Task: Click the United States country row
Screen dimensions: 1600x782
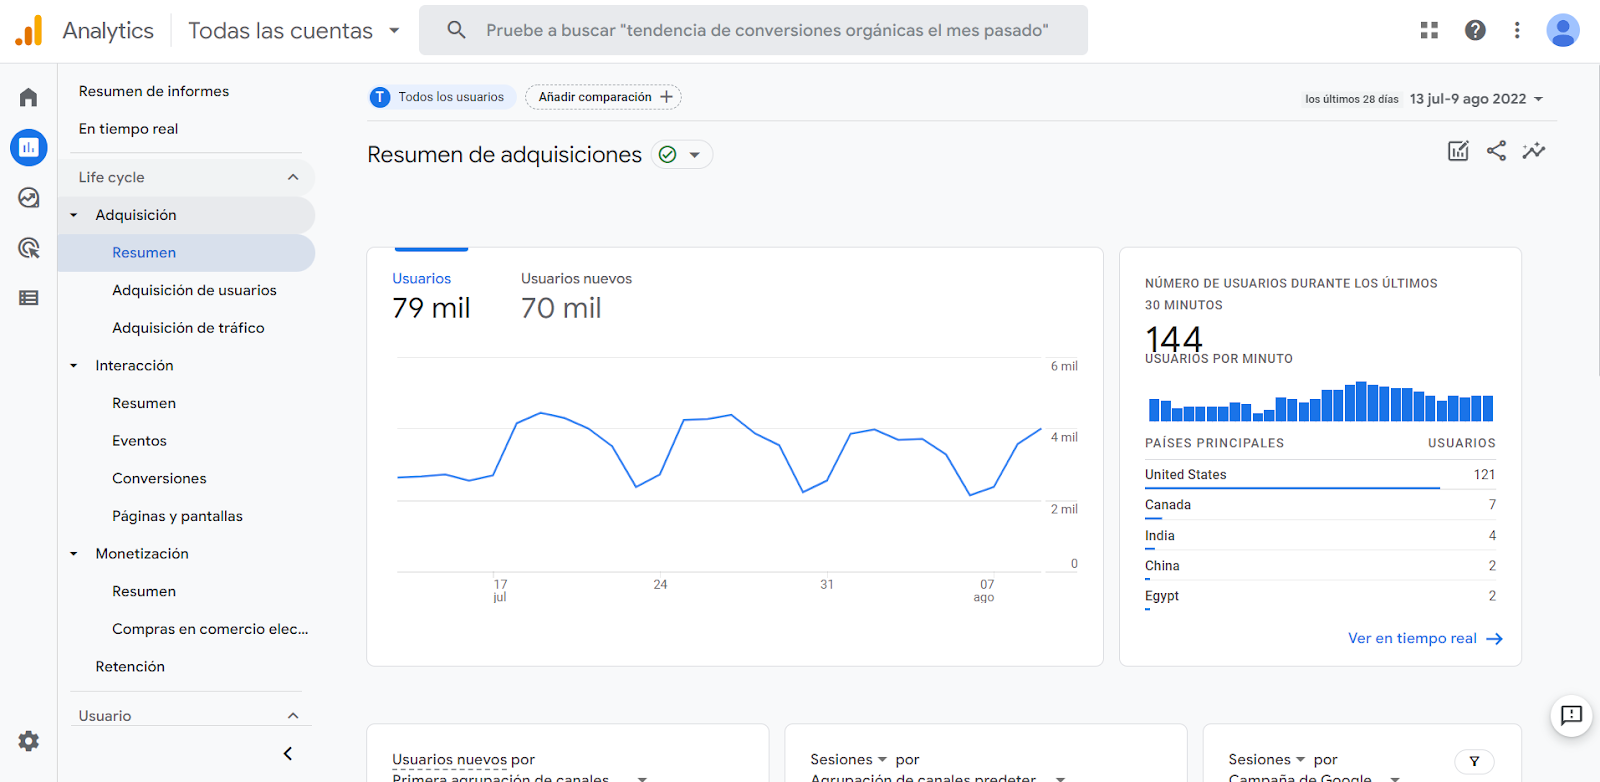Action: click(1320, 475)
